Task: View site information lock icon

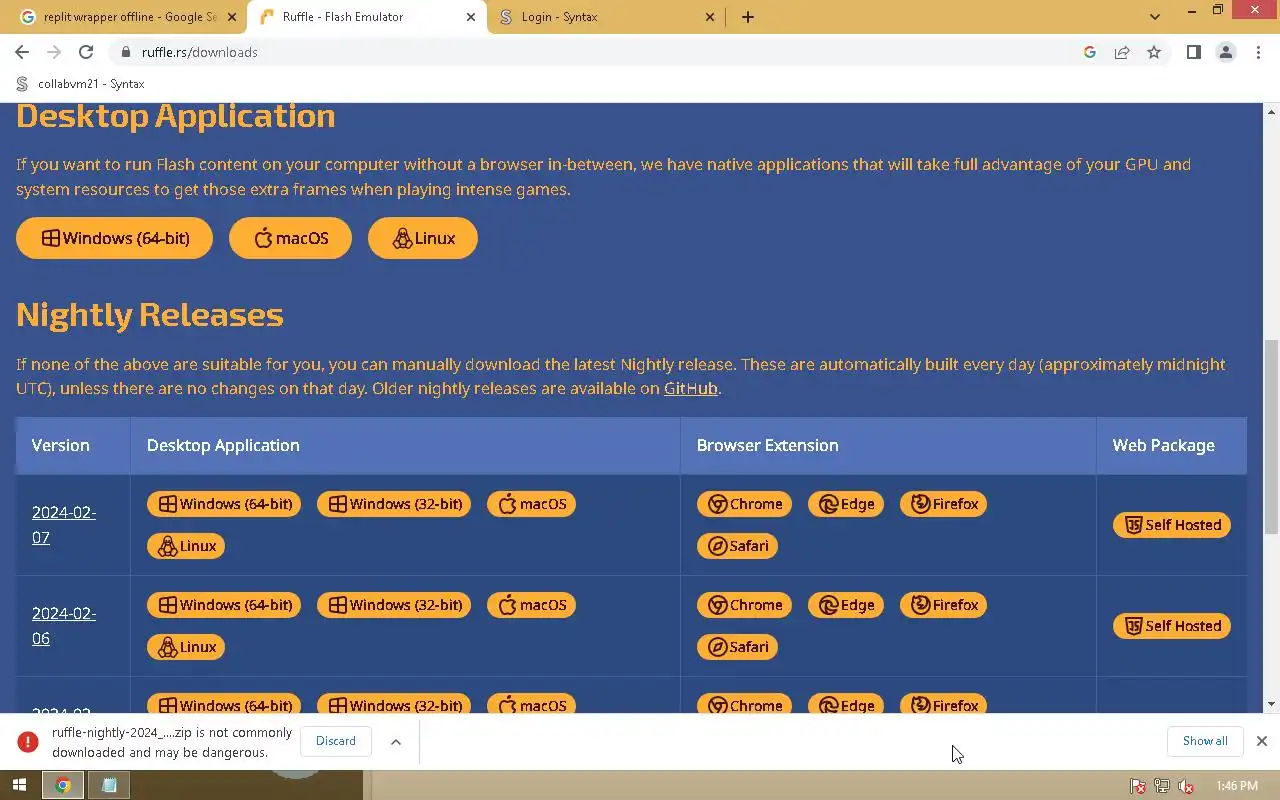Action: click(x=125, y=52)
